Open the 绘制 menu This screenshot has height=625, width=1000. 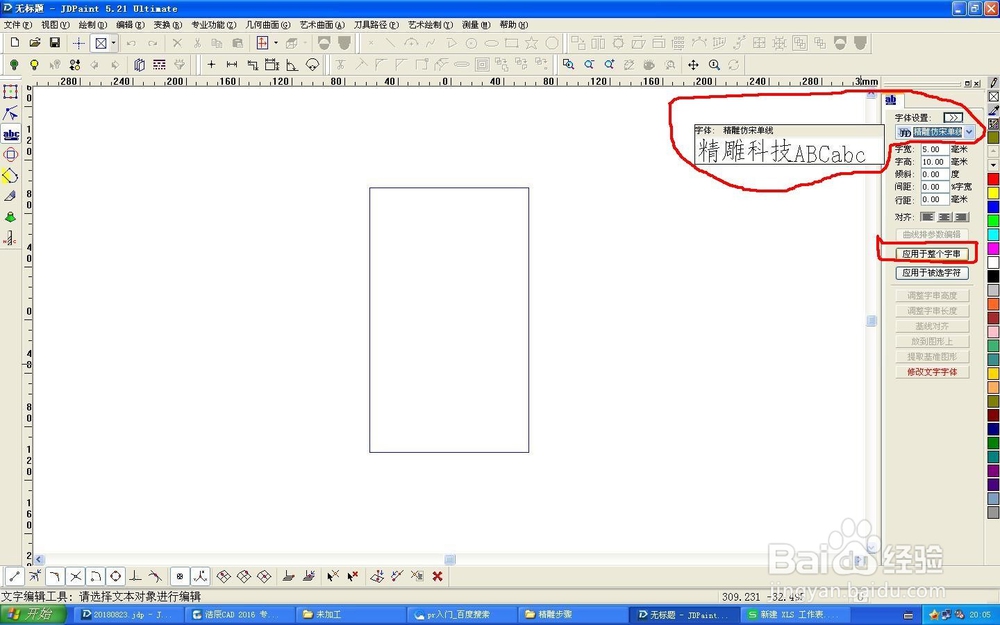pyautogui.click(x=93, y=25)
